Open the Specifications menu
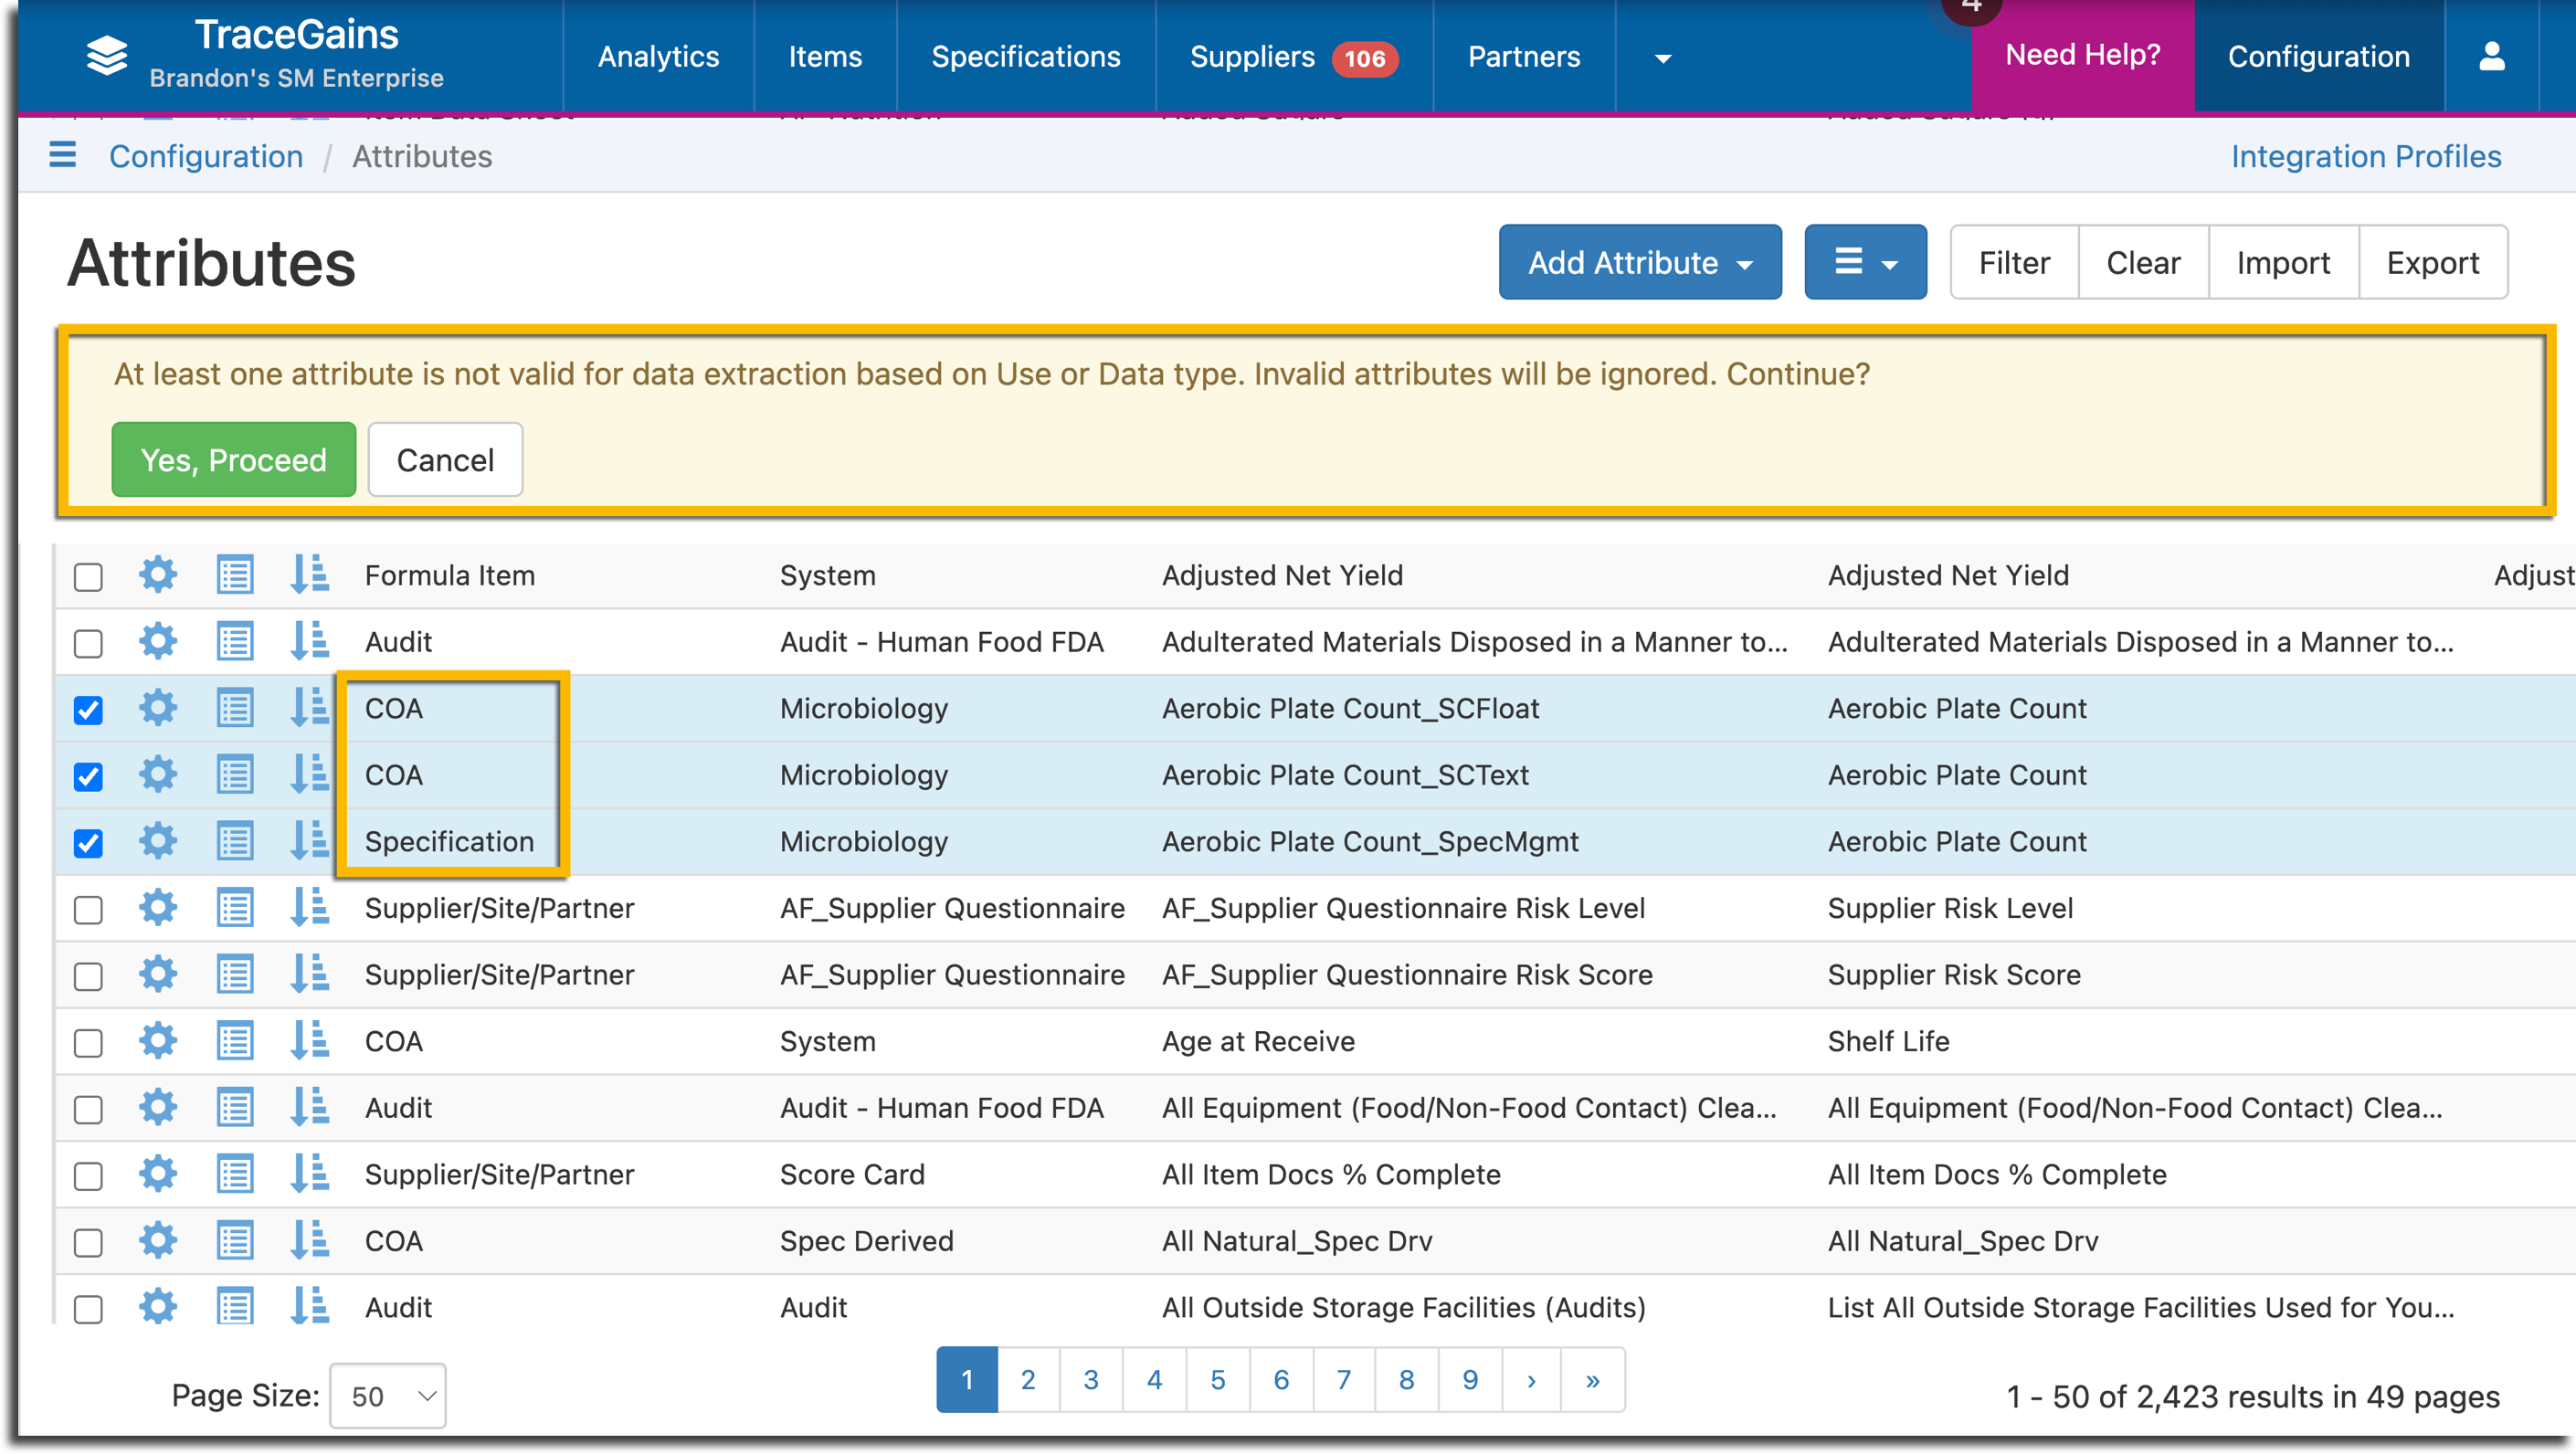2576x1454 pixels. (1026, 57)
